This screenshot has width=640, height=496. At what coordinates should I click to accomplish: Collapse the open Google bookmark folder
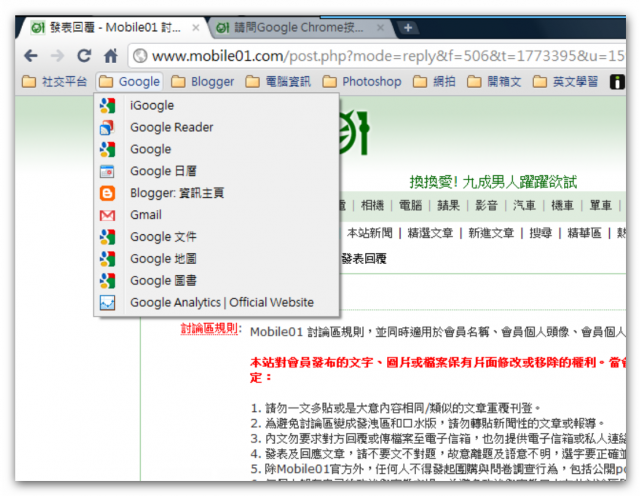(129, 82)
